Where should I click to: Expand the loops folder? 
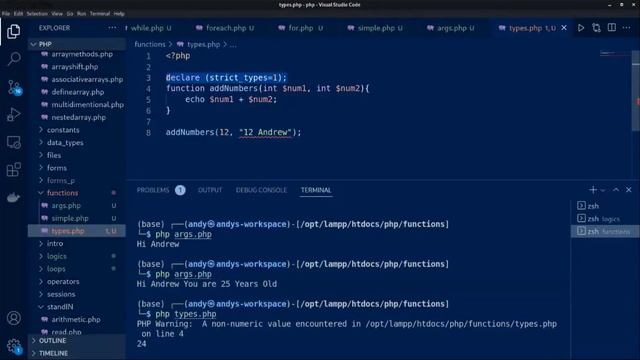click(x=77, y=269)
